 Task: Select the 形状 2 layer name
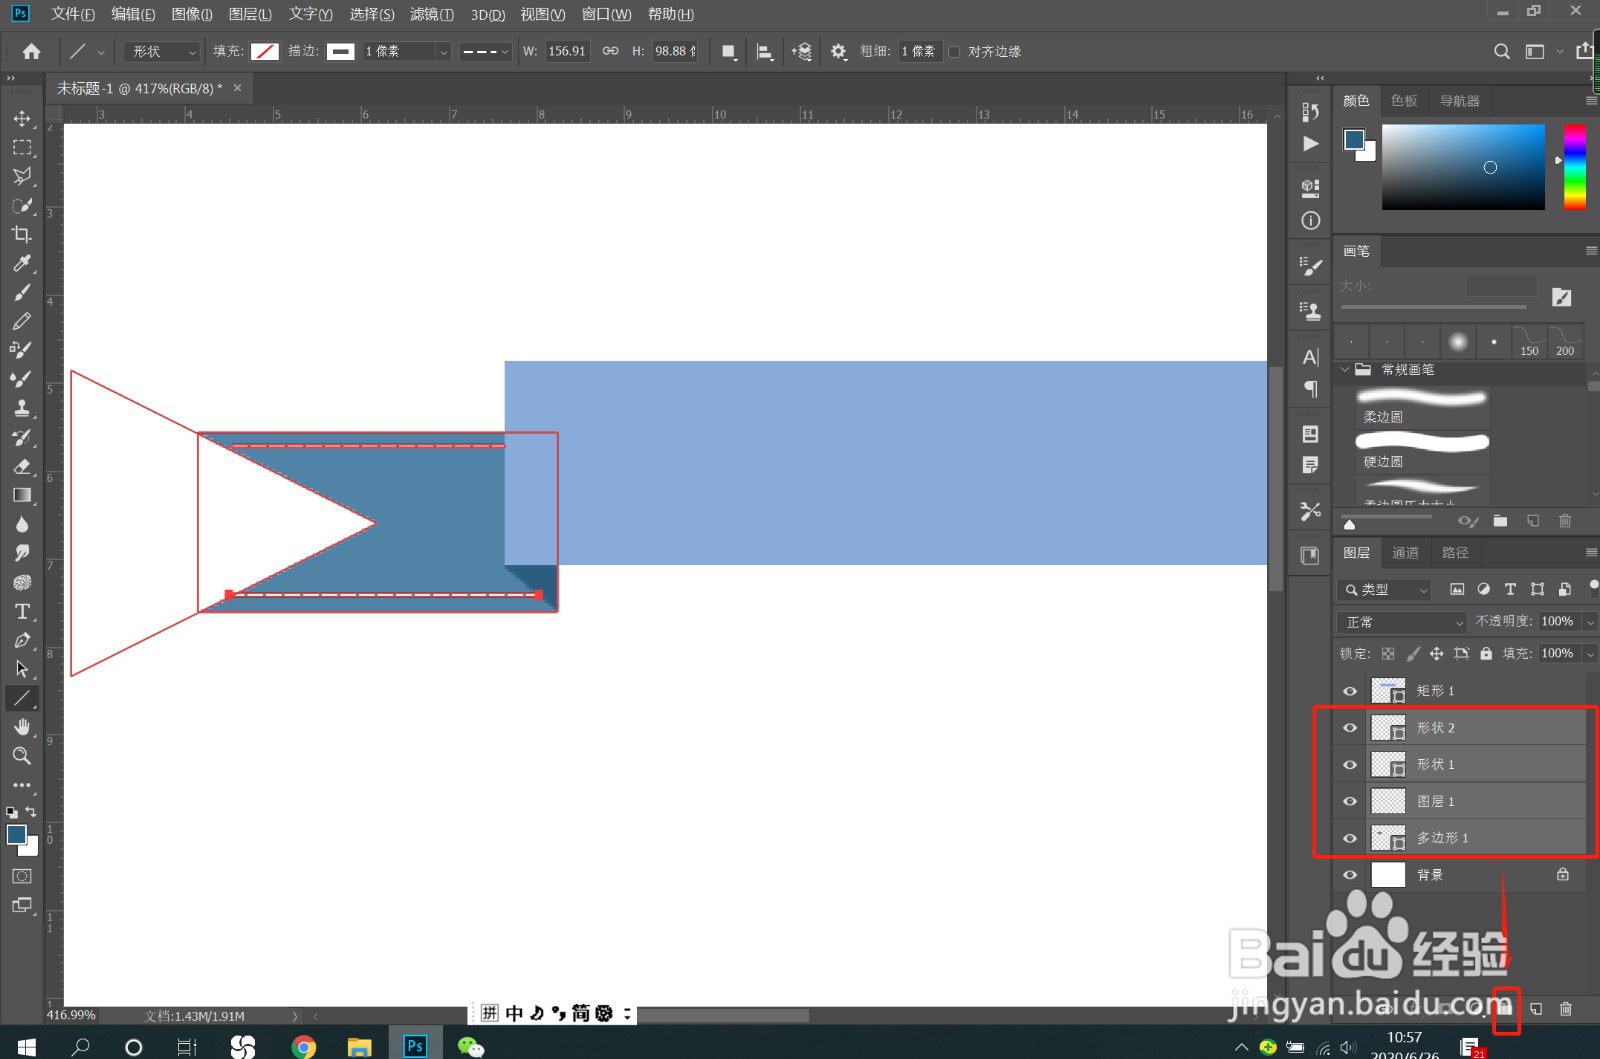click(1436, 728)
